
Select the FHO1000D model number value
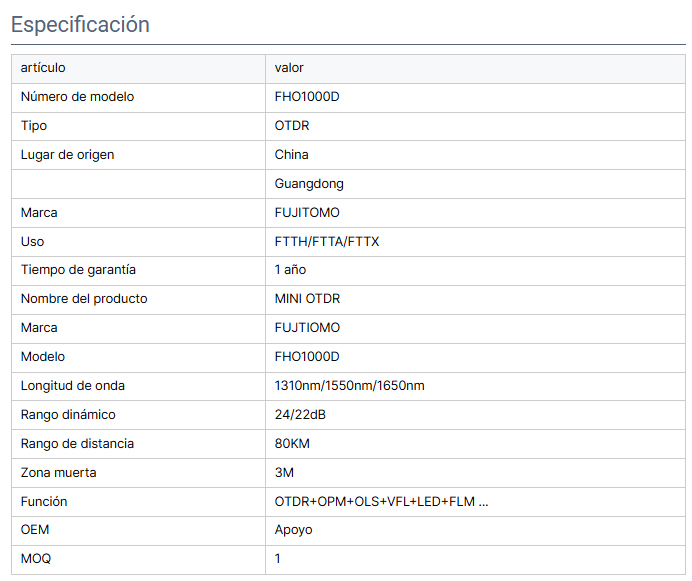click(307, 97)
